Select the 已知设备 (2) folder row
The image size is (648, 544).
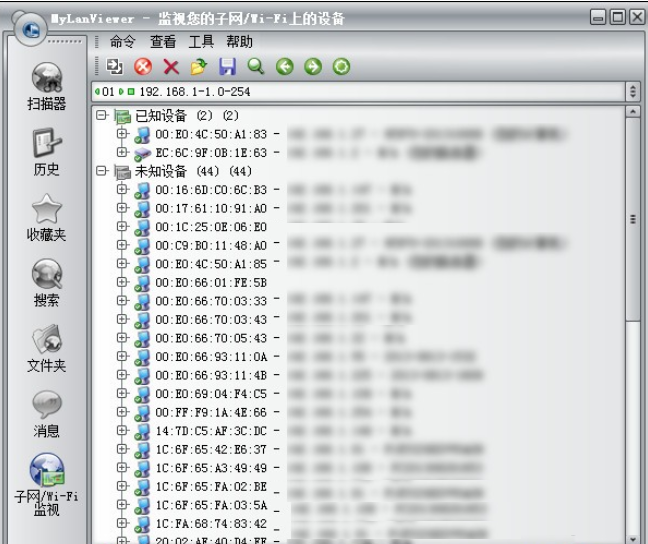(177, 116)
